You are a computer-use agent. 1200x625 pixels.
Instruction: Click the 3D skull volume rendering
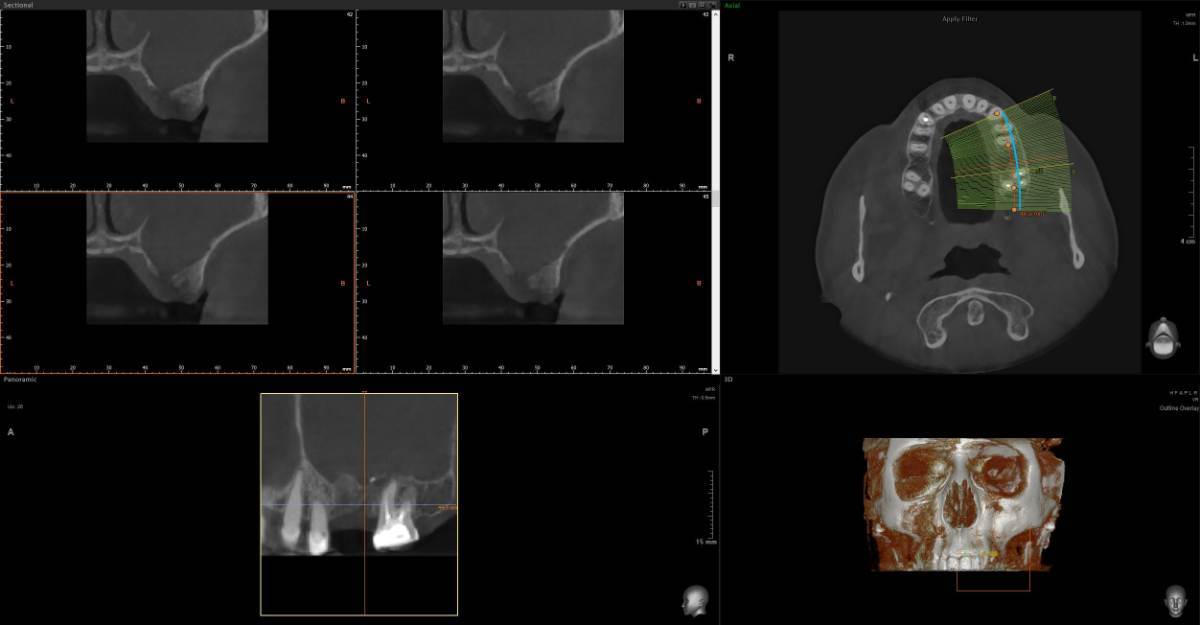pos(960,503)
